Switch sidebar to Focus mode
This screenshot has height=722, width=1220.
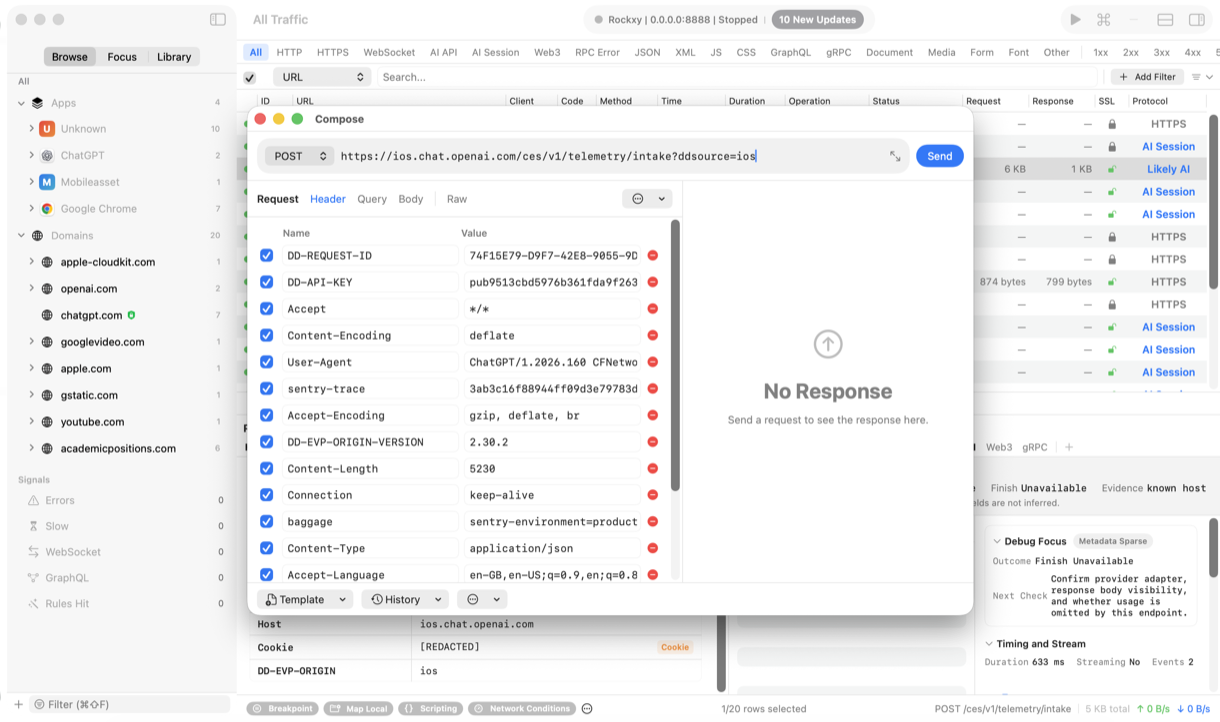[x=122, y=57]
